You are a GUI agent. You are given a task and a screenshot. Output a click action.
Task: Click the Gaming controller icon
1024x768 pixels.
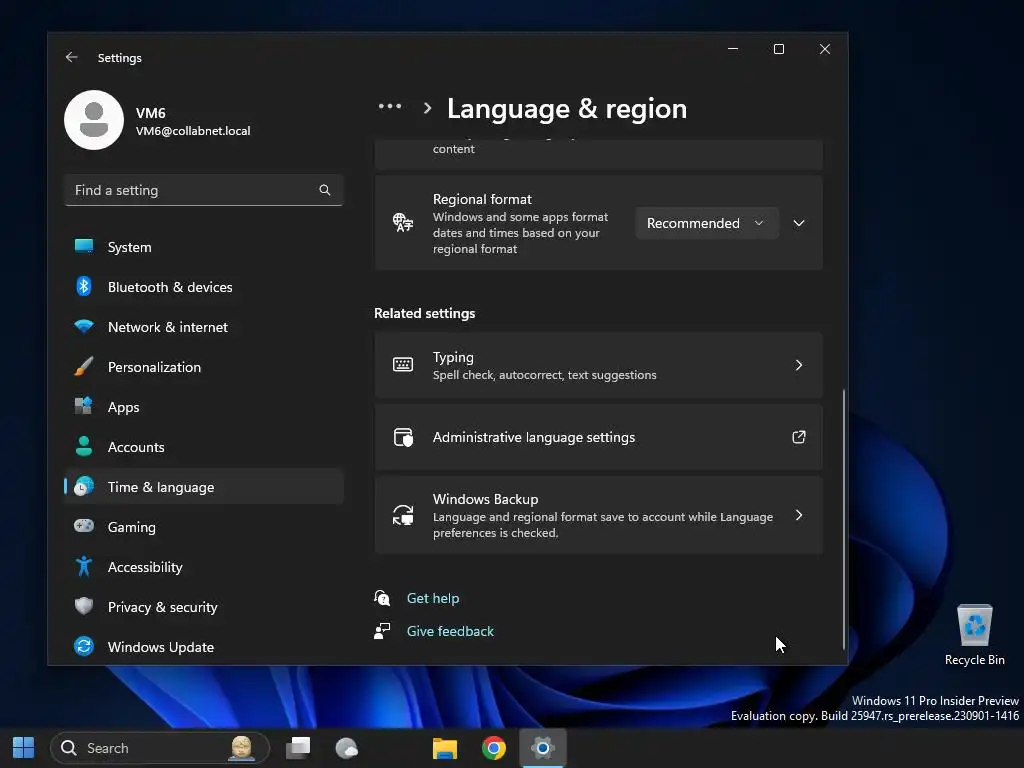(84, 526)
